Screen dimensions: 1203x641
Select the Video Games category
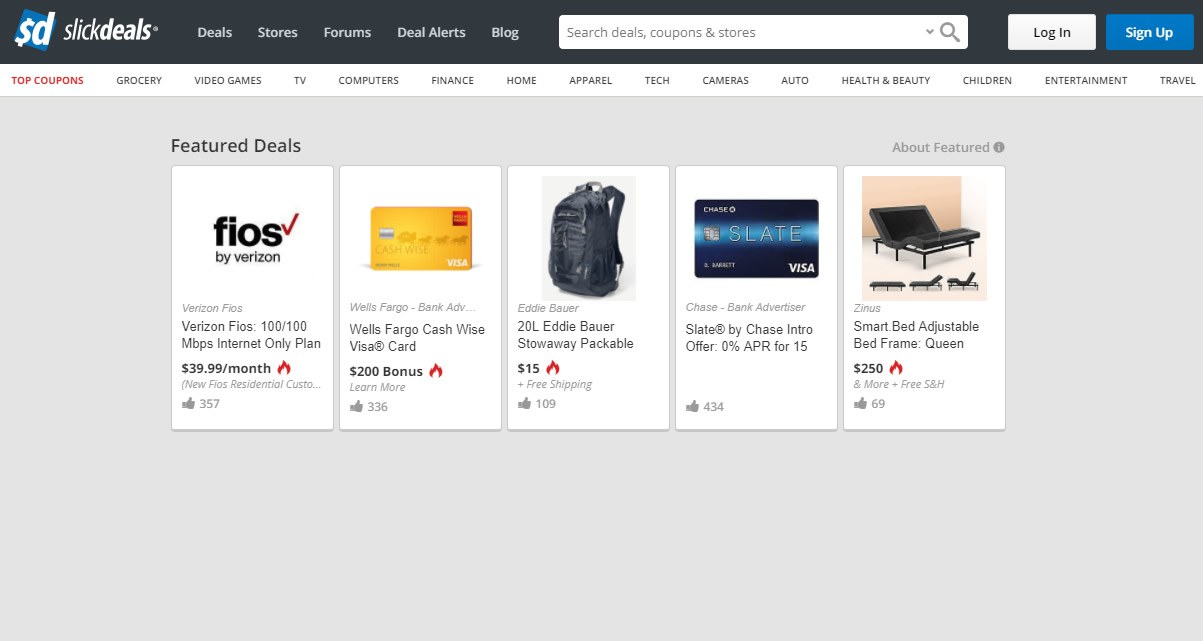pyautogui.click(x=228, y=80)
